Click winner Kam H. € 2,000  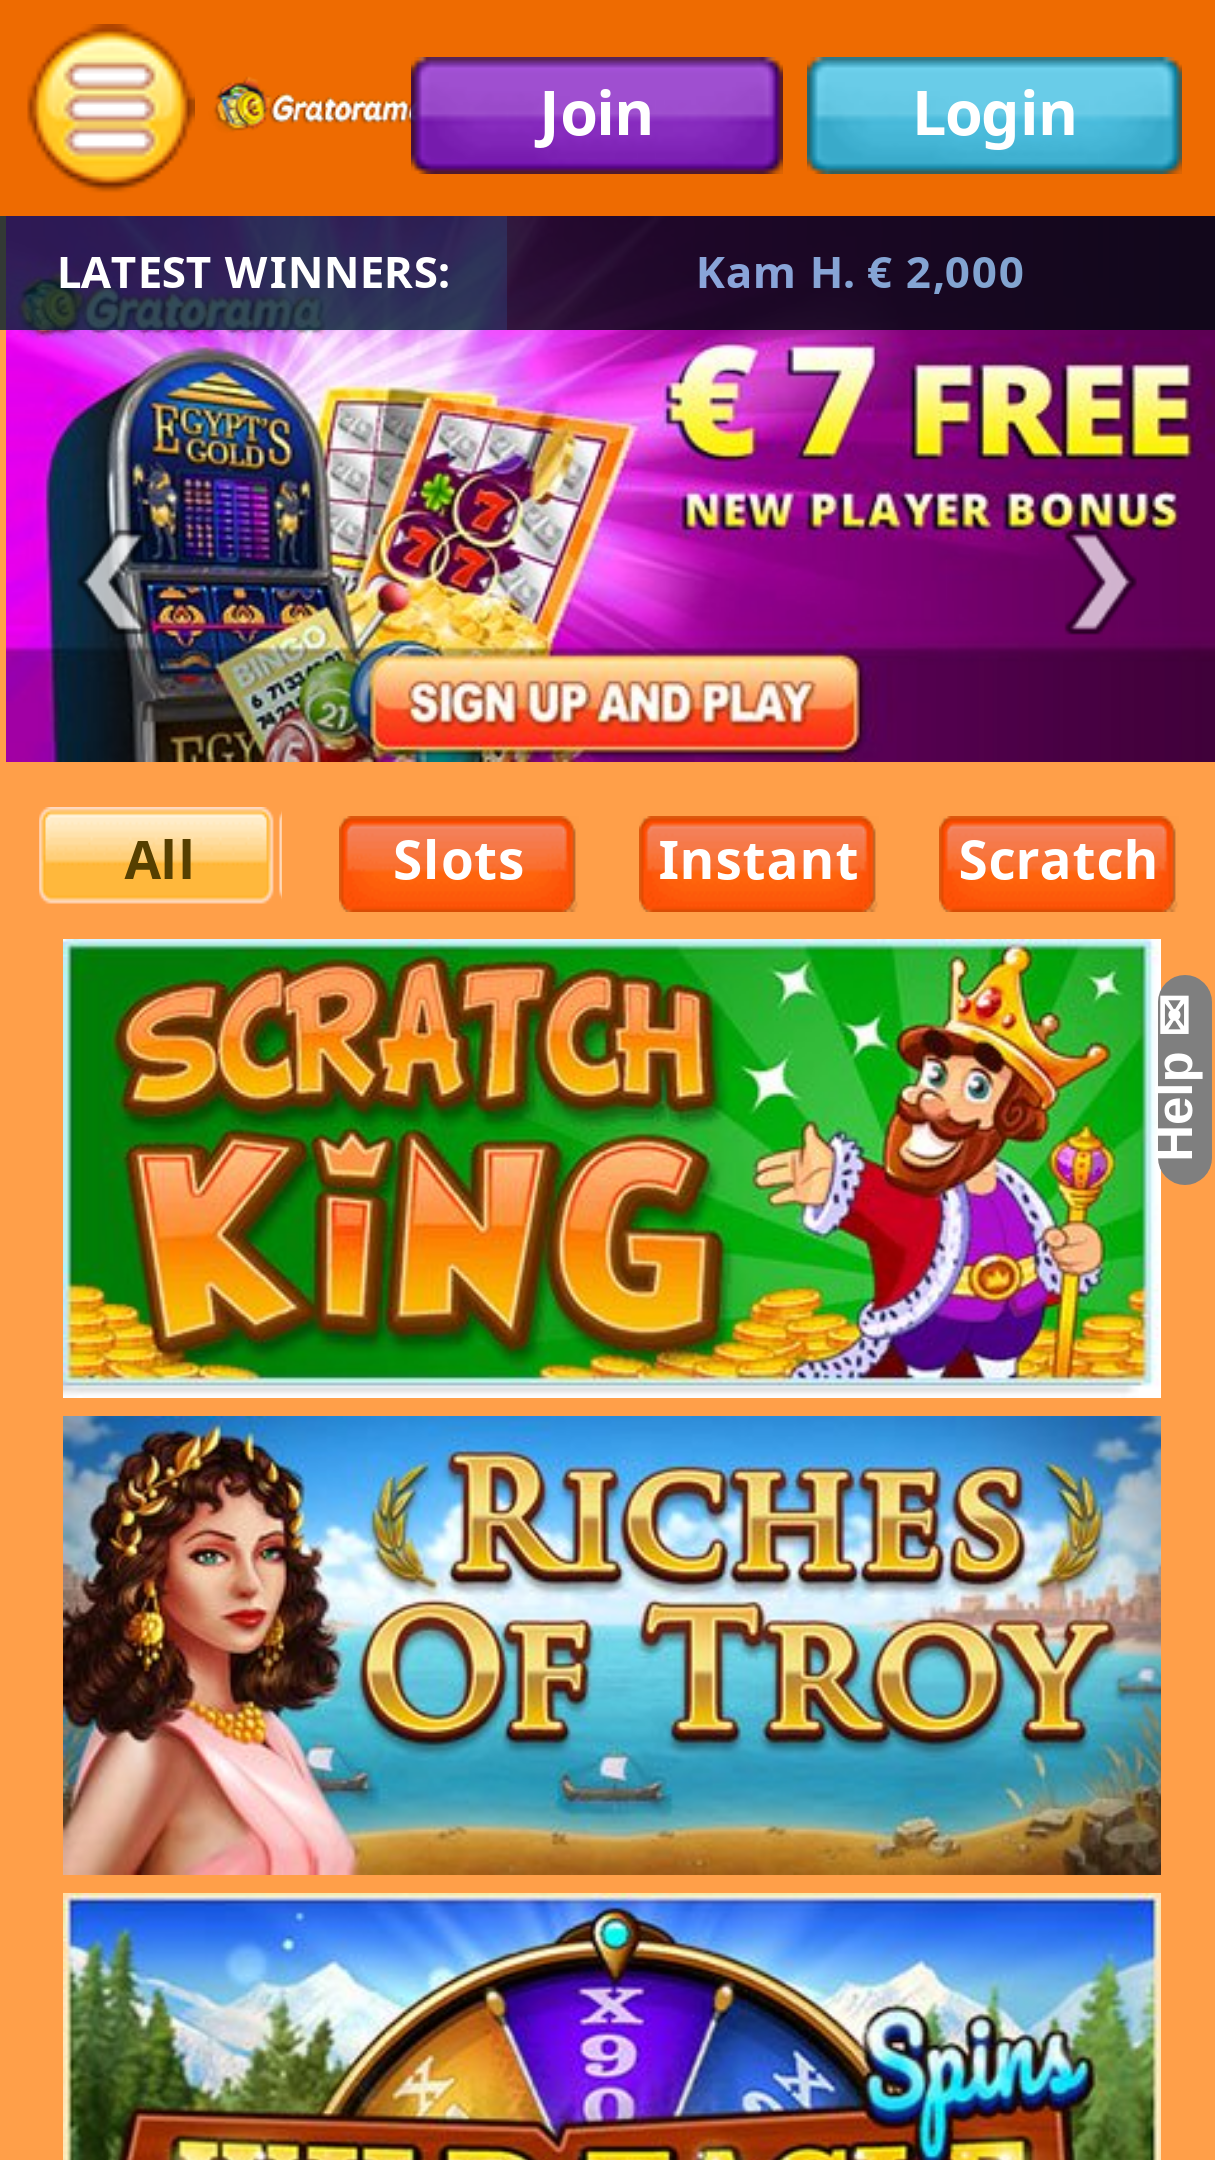[860, 273]
